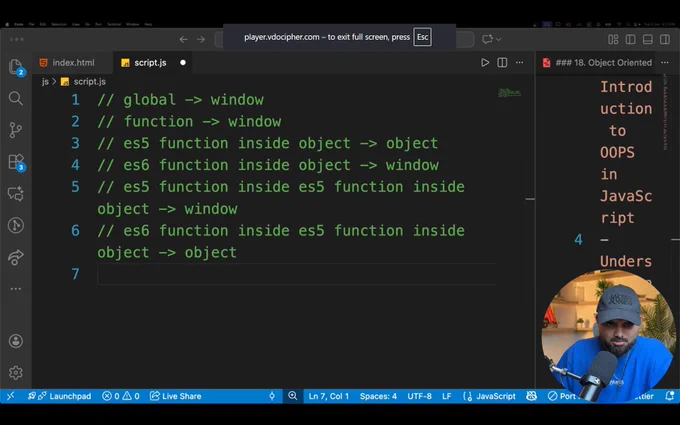This screenshot has width=680, height=425.
Task: Place cursor on empty line 7
Action: click(x=296, y=274)
